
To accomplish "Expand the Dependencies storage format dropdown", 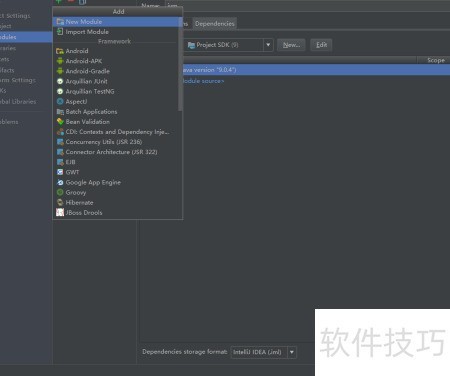I will tap(292, 352).
